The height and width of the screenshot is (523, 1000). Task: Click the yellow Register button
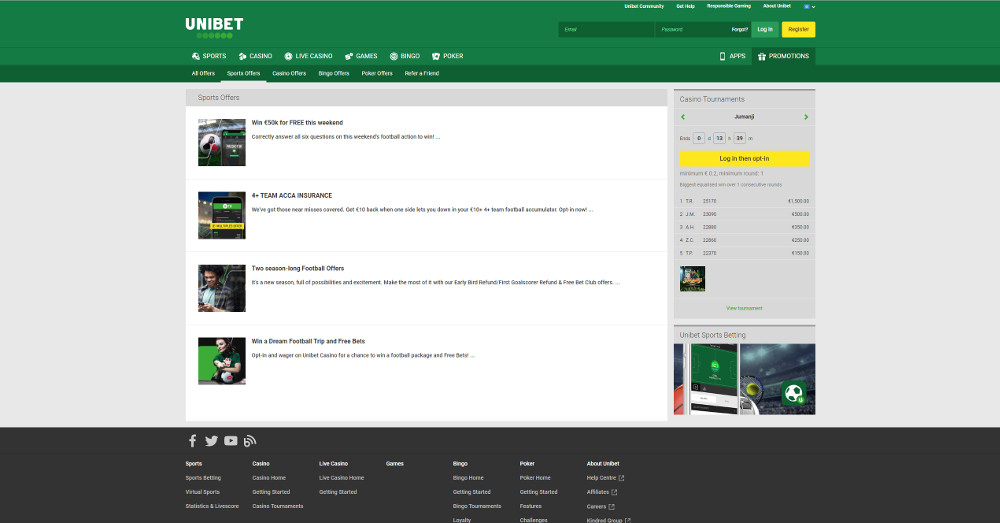click(798, 29)
